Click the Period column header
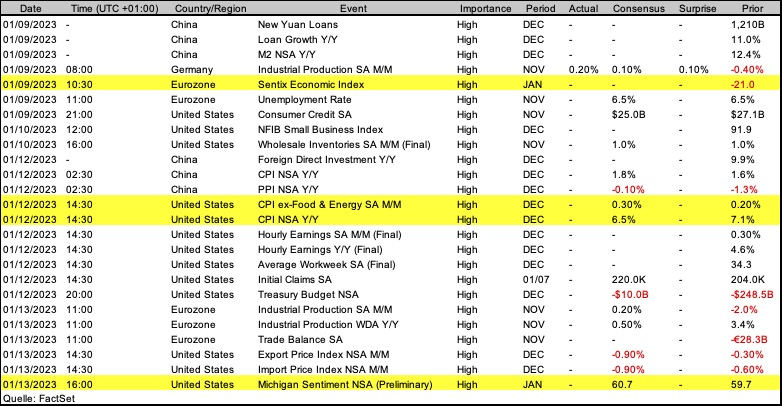This screenshot has height=406, width=782. coord(540,8)
